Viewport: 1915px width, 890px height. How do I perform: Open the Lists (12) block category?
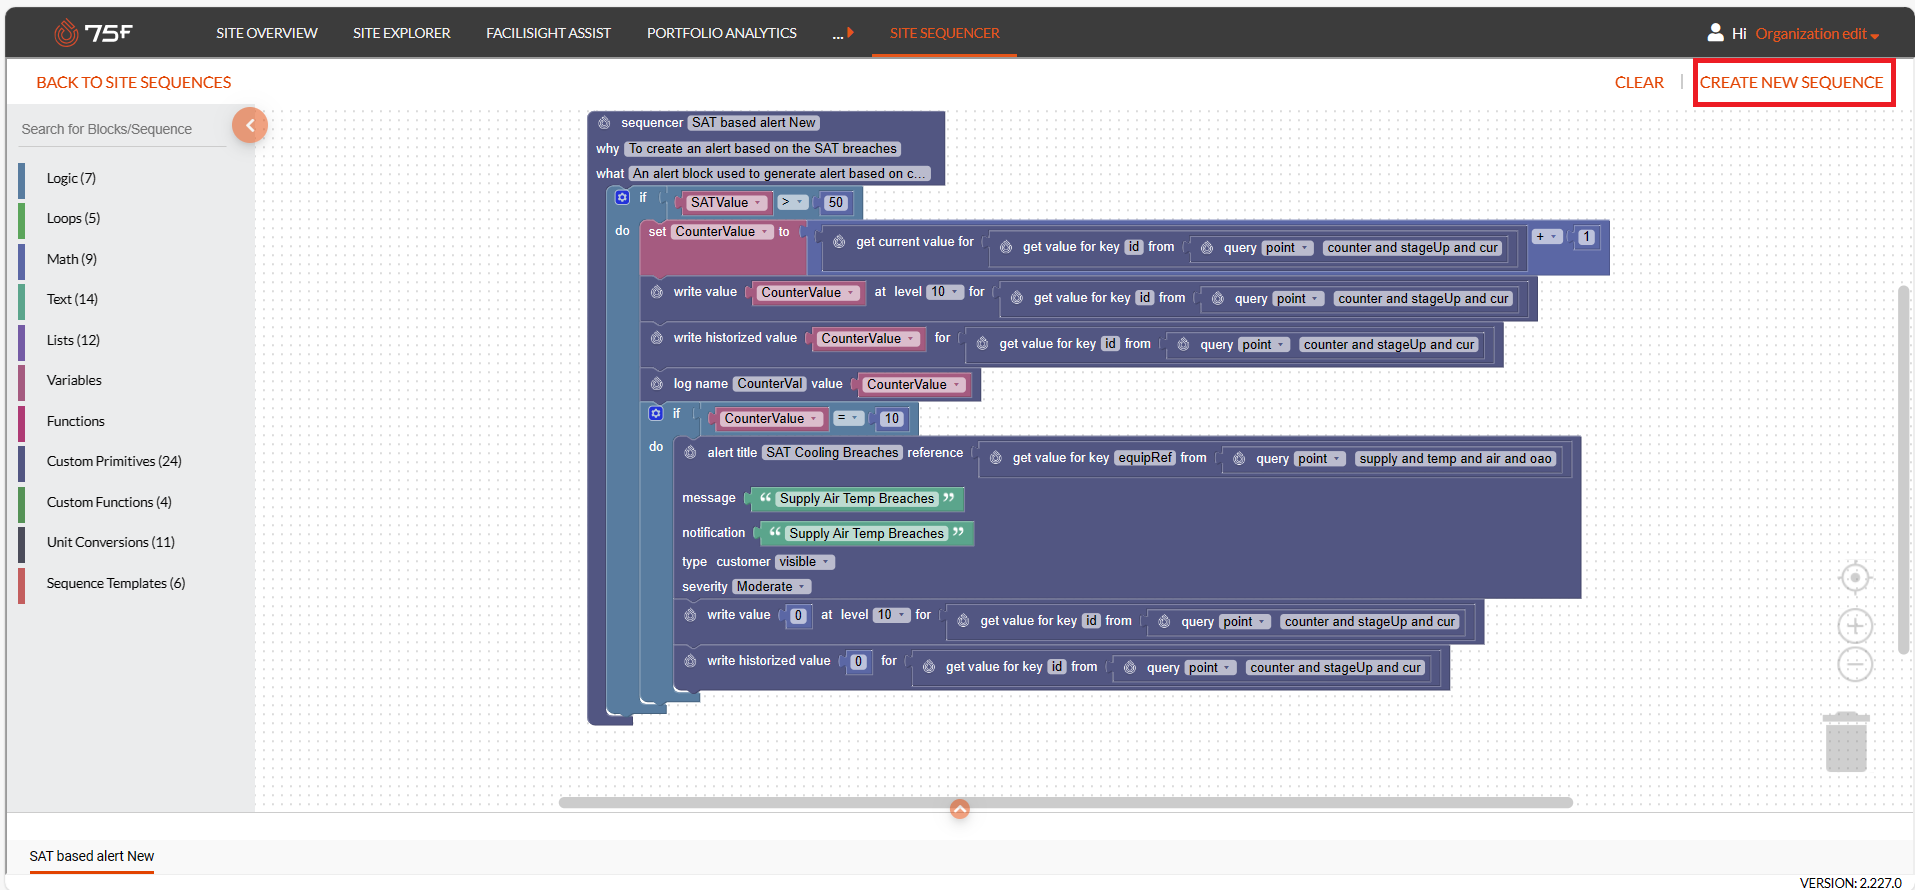(x=73, y=340)
